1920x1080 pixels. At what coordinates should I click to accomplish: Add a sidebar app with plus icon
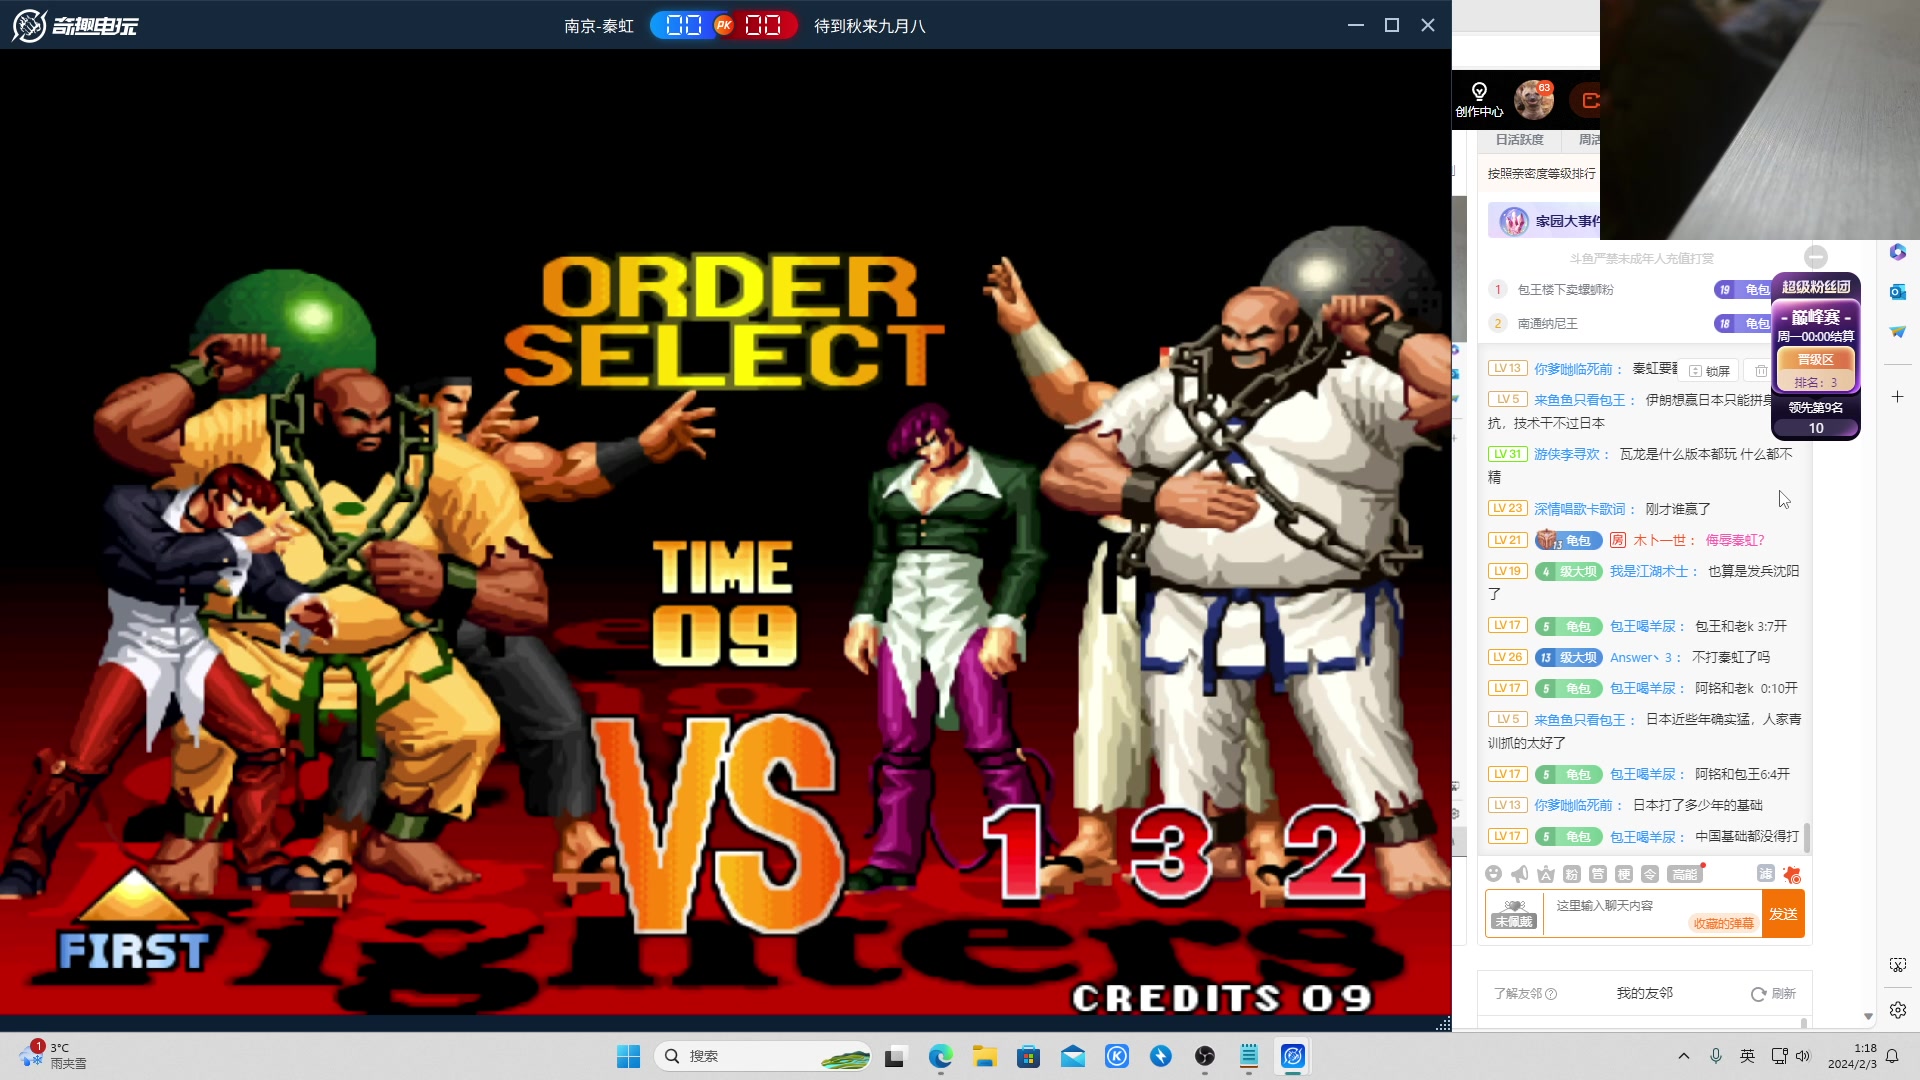pyautogui.click(x=1898, y=397)
